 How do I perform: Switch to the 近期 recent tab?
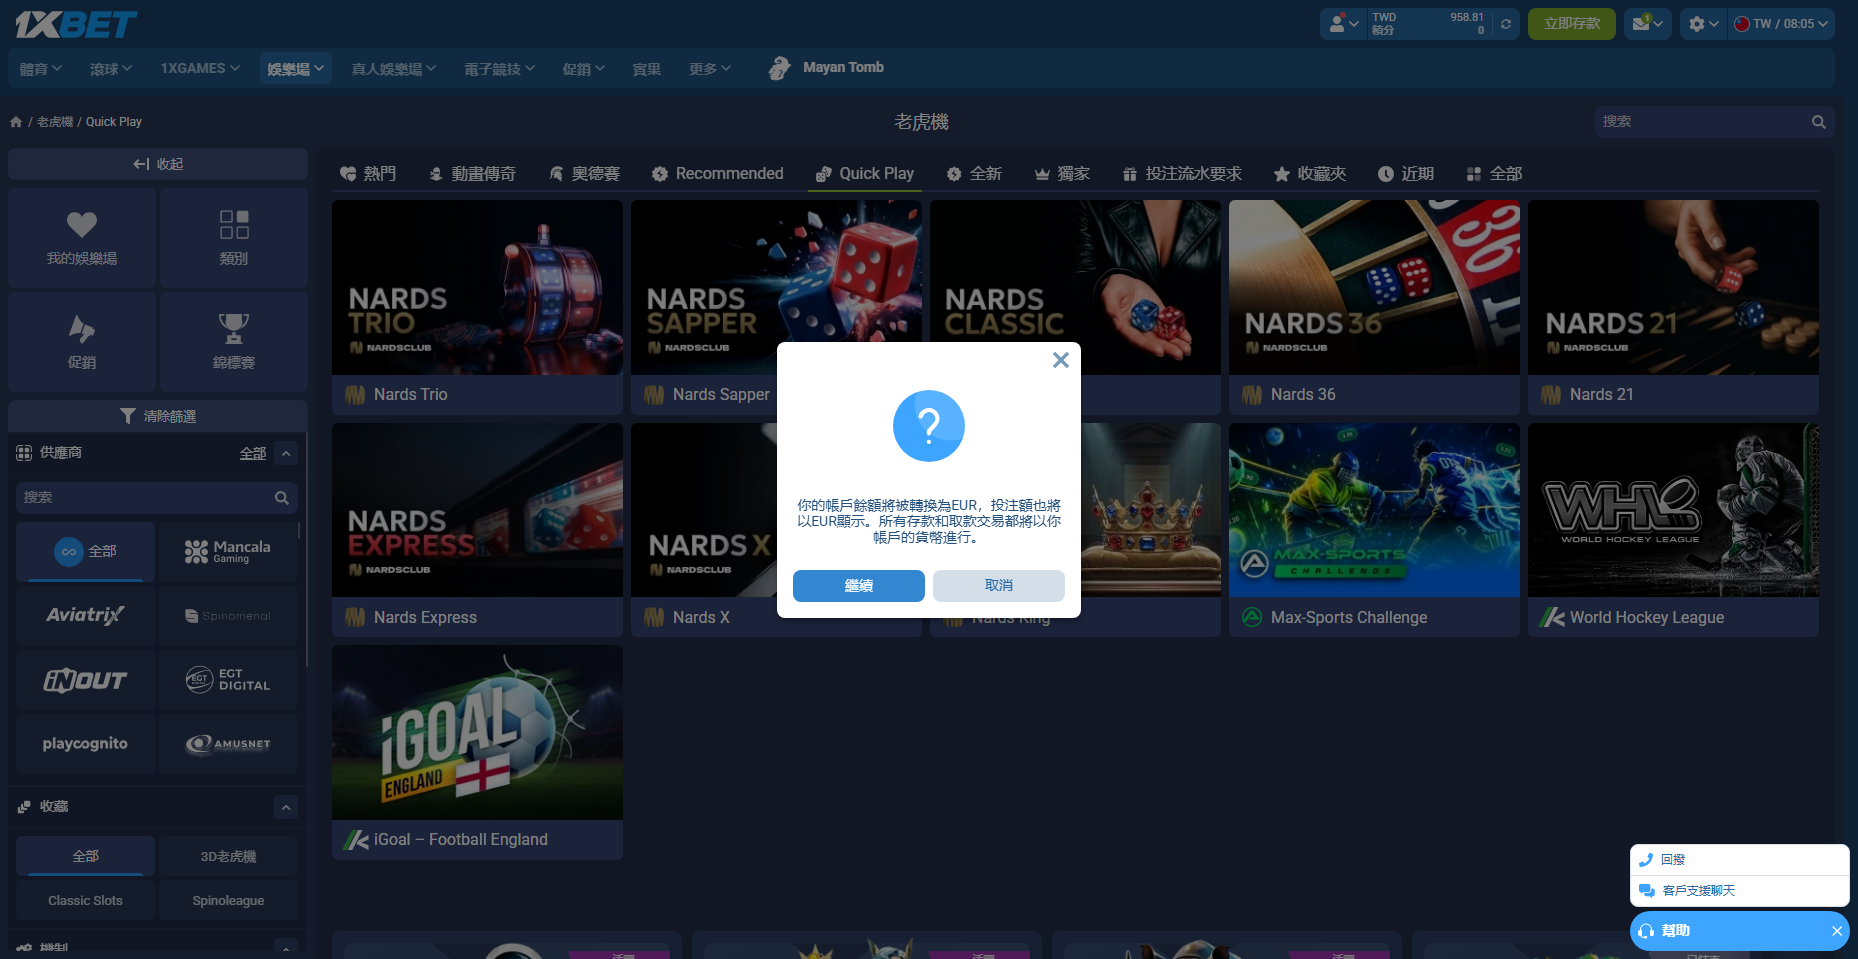coord(1406,174)
